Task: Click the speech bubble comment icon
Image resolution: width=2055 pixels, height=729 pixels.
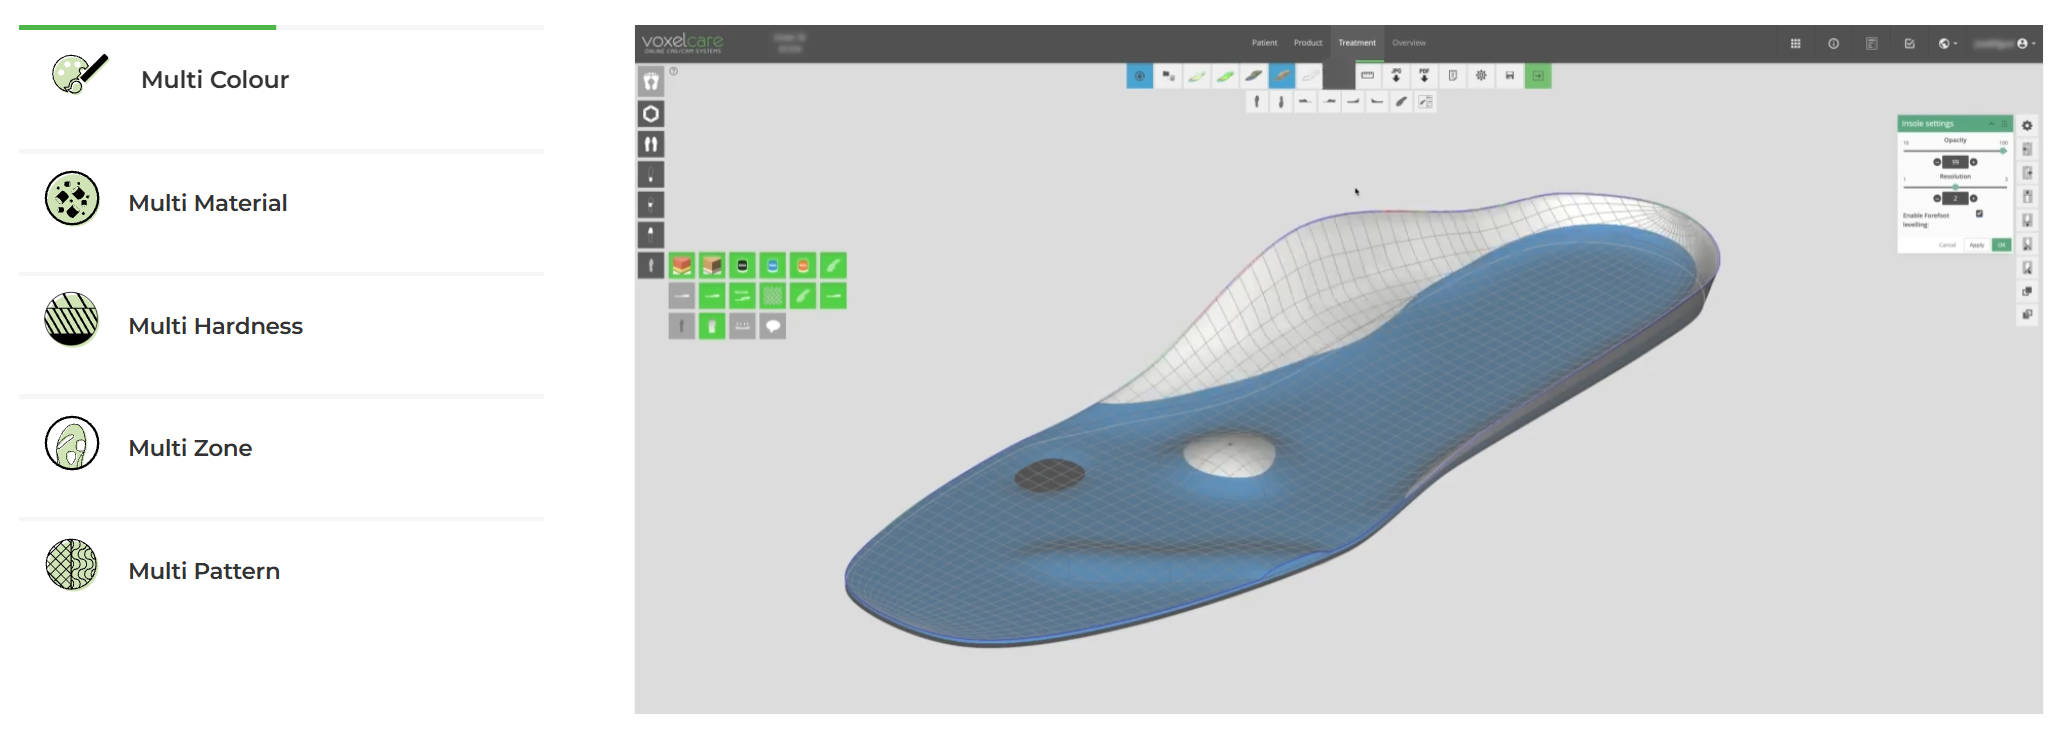Action: point(773,327)
